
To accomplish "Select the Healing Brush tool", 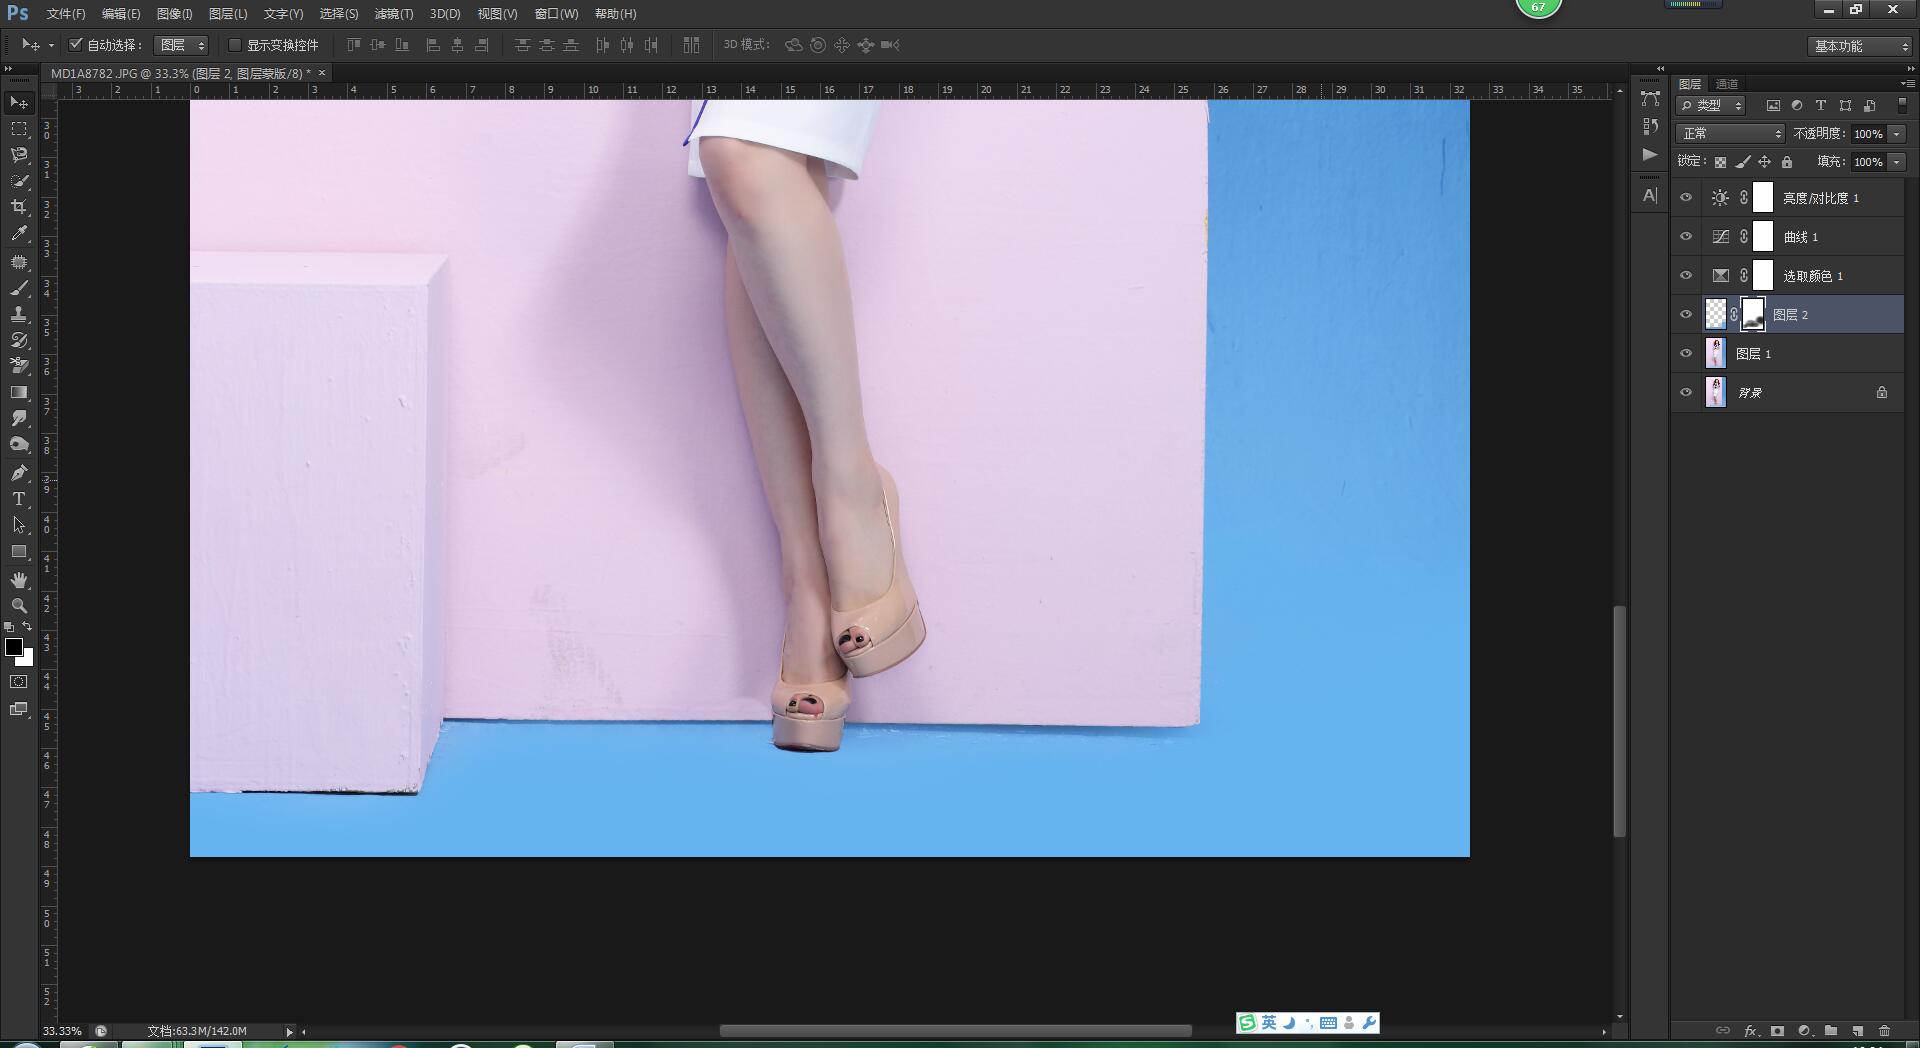I will coord(19,262).
